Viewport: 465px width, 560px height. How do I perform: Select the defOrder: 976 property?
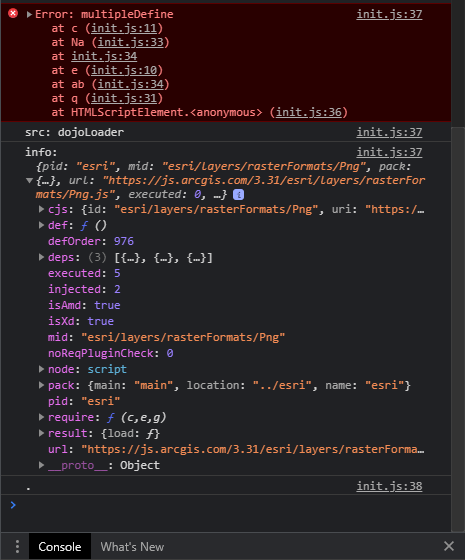91,241
